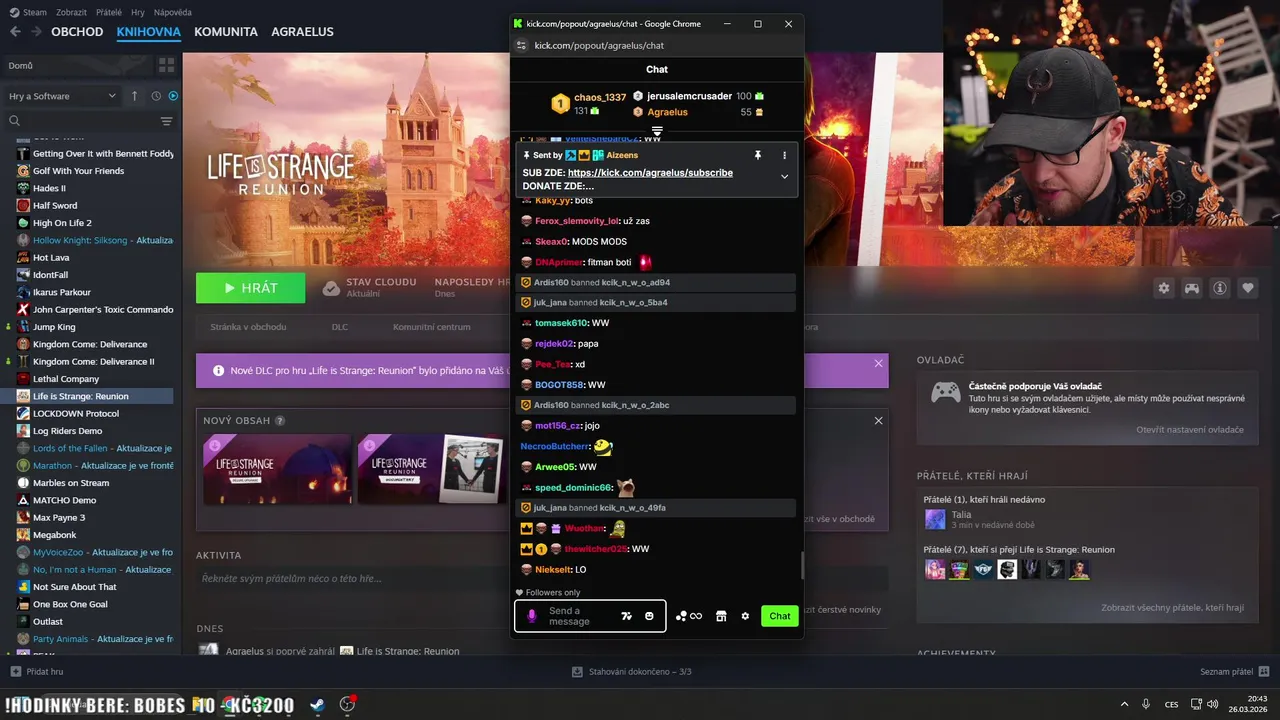Open first Life is Strange DLC thumbnail
This screenshot has height=720, width=1280.
tap(277, 469)
